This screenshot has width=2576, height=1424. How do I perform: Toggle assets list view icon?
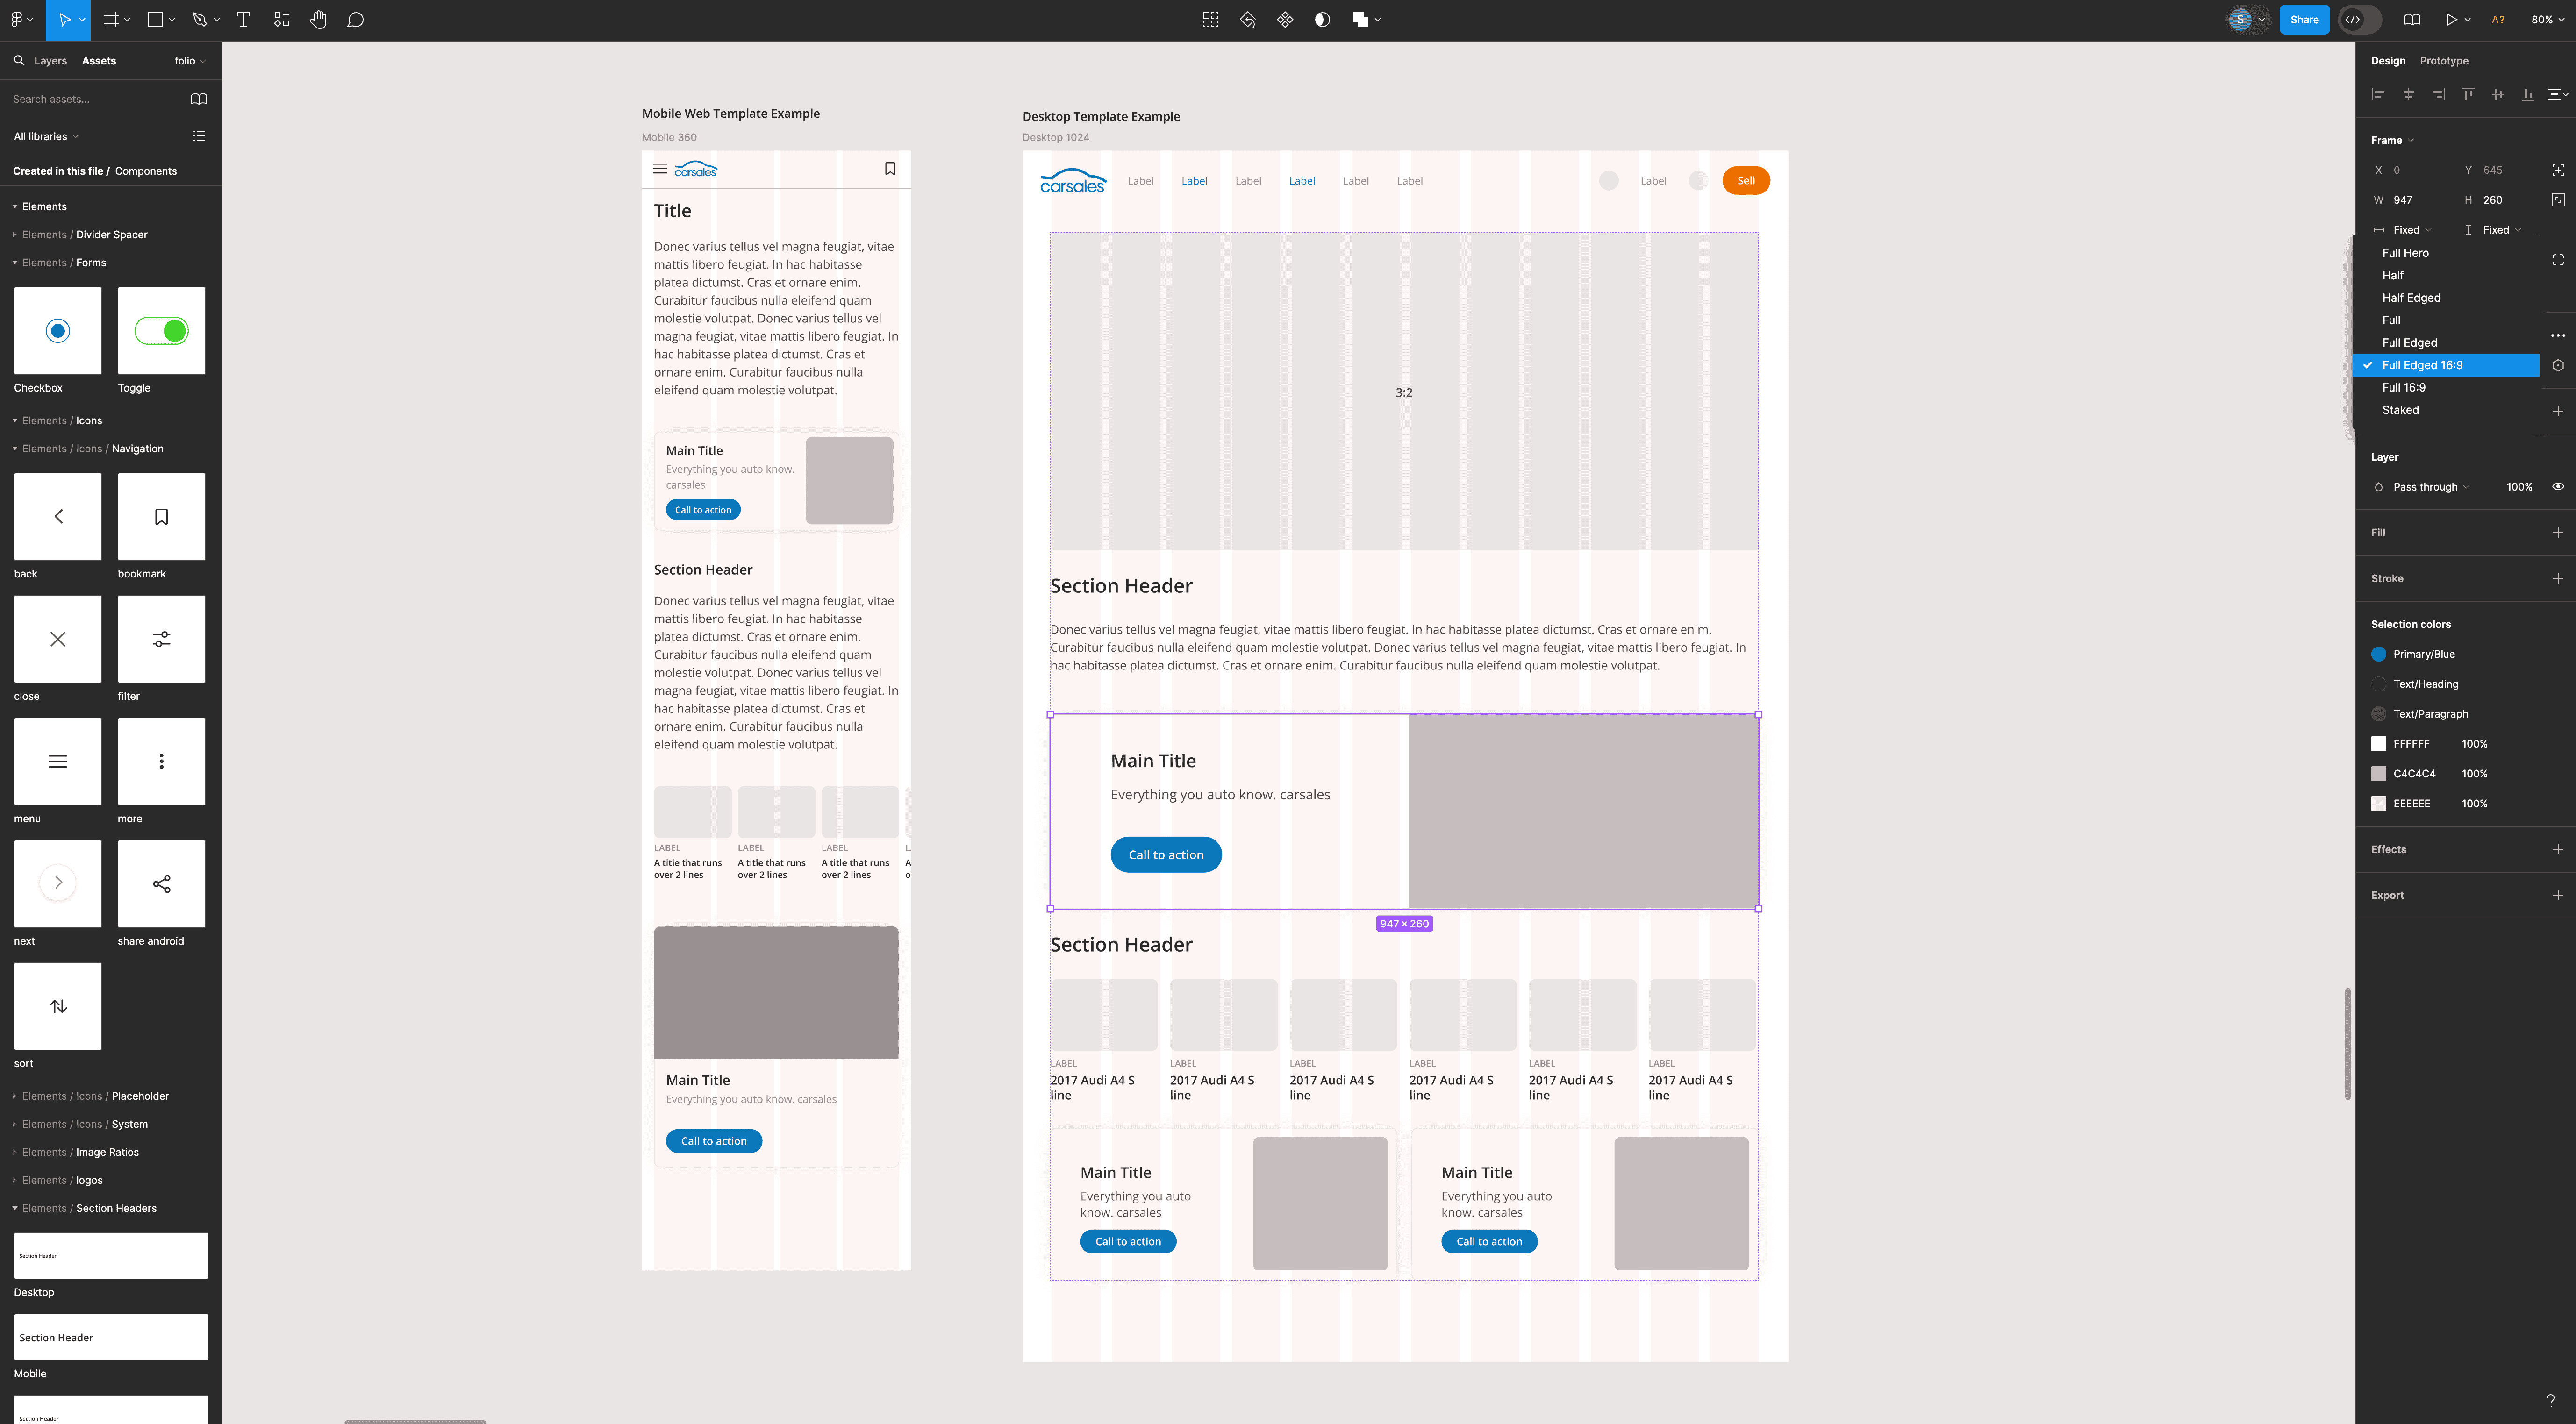click(199, 137)
